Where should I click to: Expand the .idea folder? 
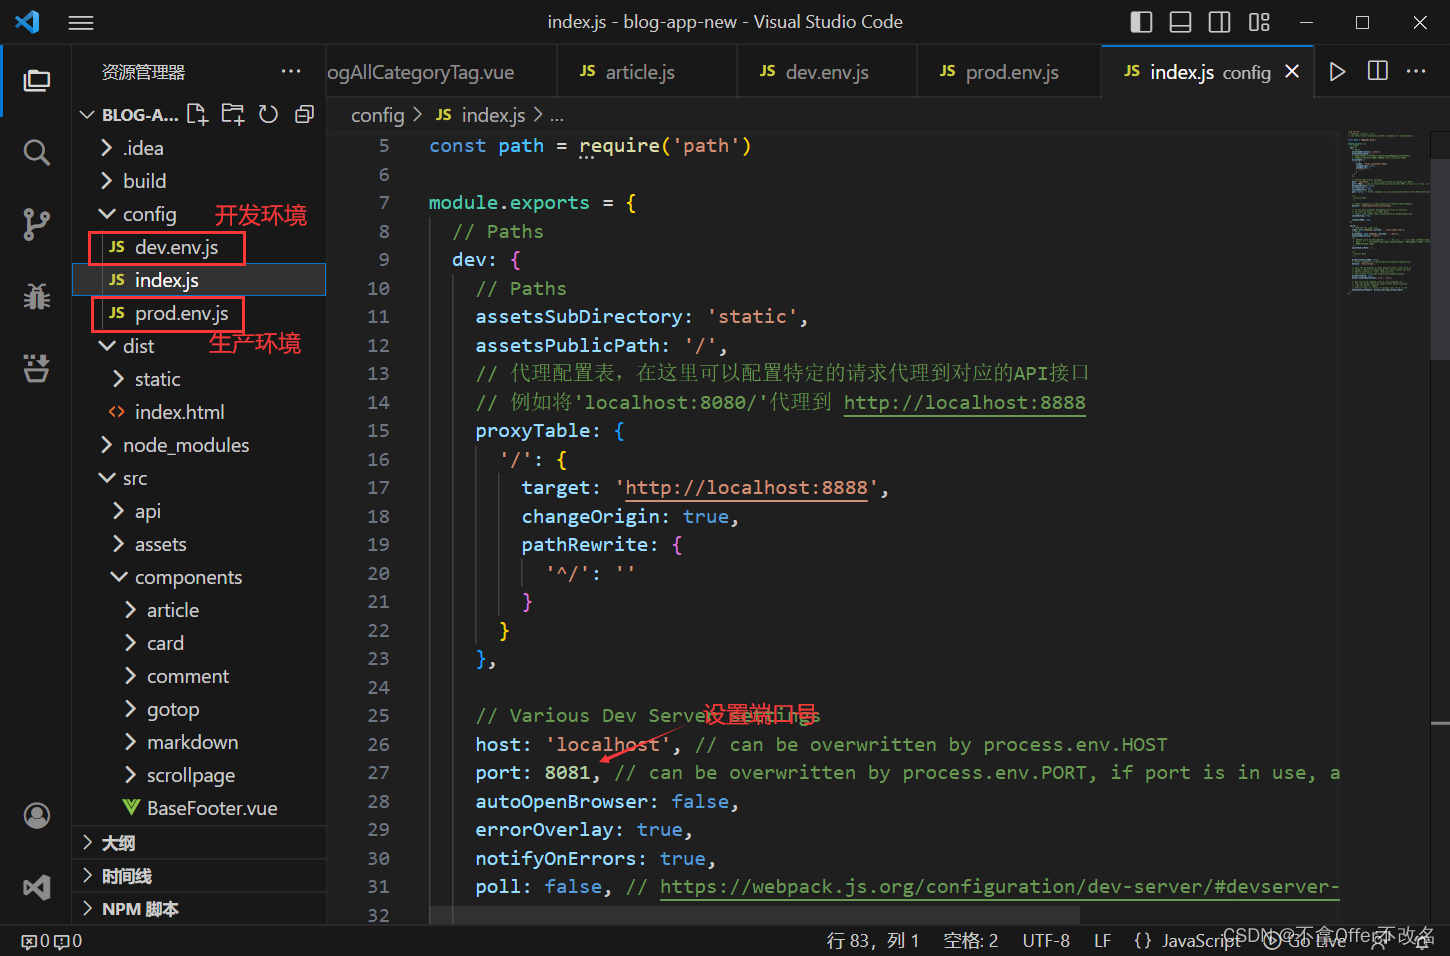[x=199, y=148]
